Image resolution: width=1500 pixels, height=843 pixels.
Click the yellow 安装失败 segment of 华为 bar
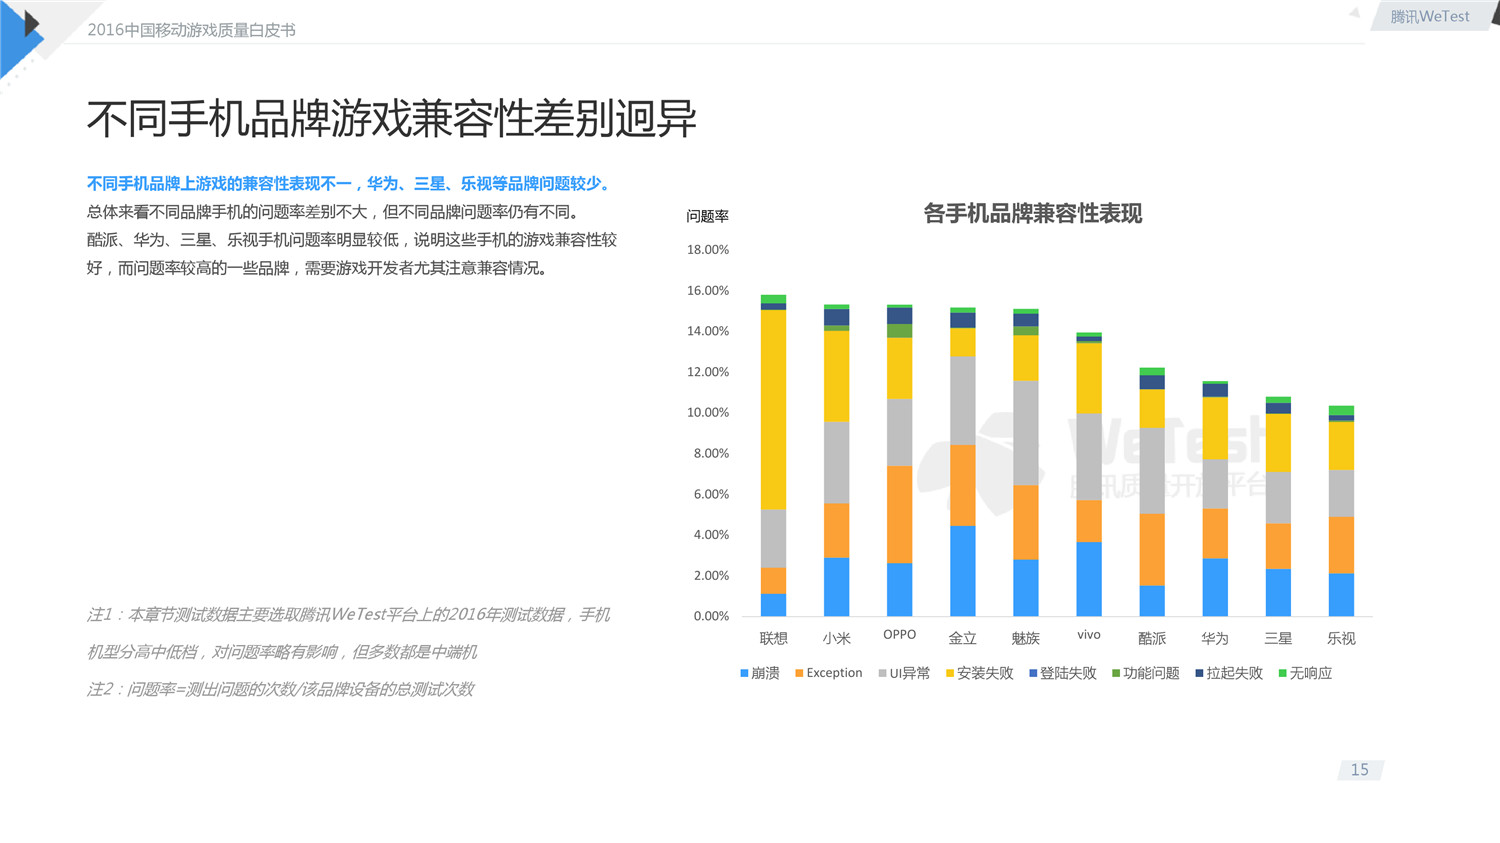point(1215,429)
